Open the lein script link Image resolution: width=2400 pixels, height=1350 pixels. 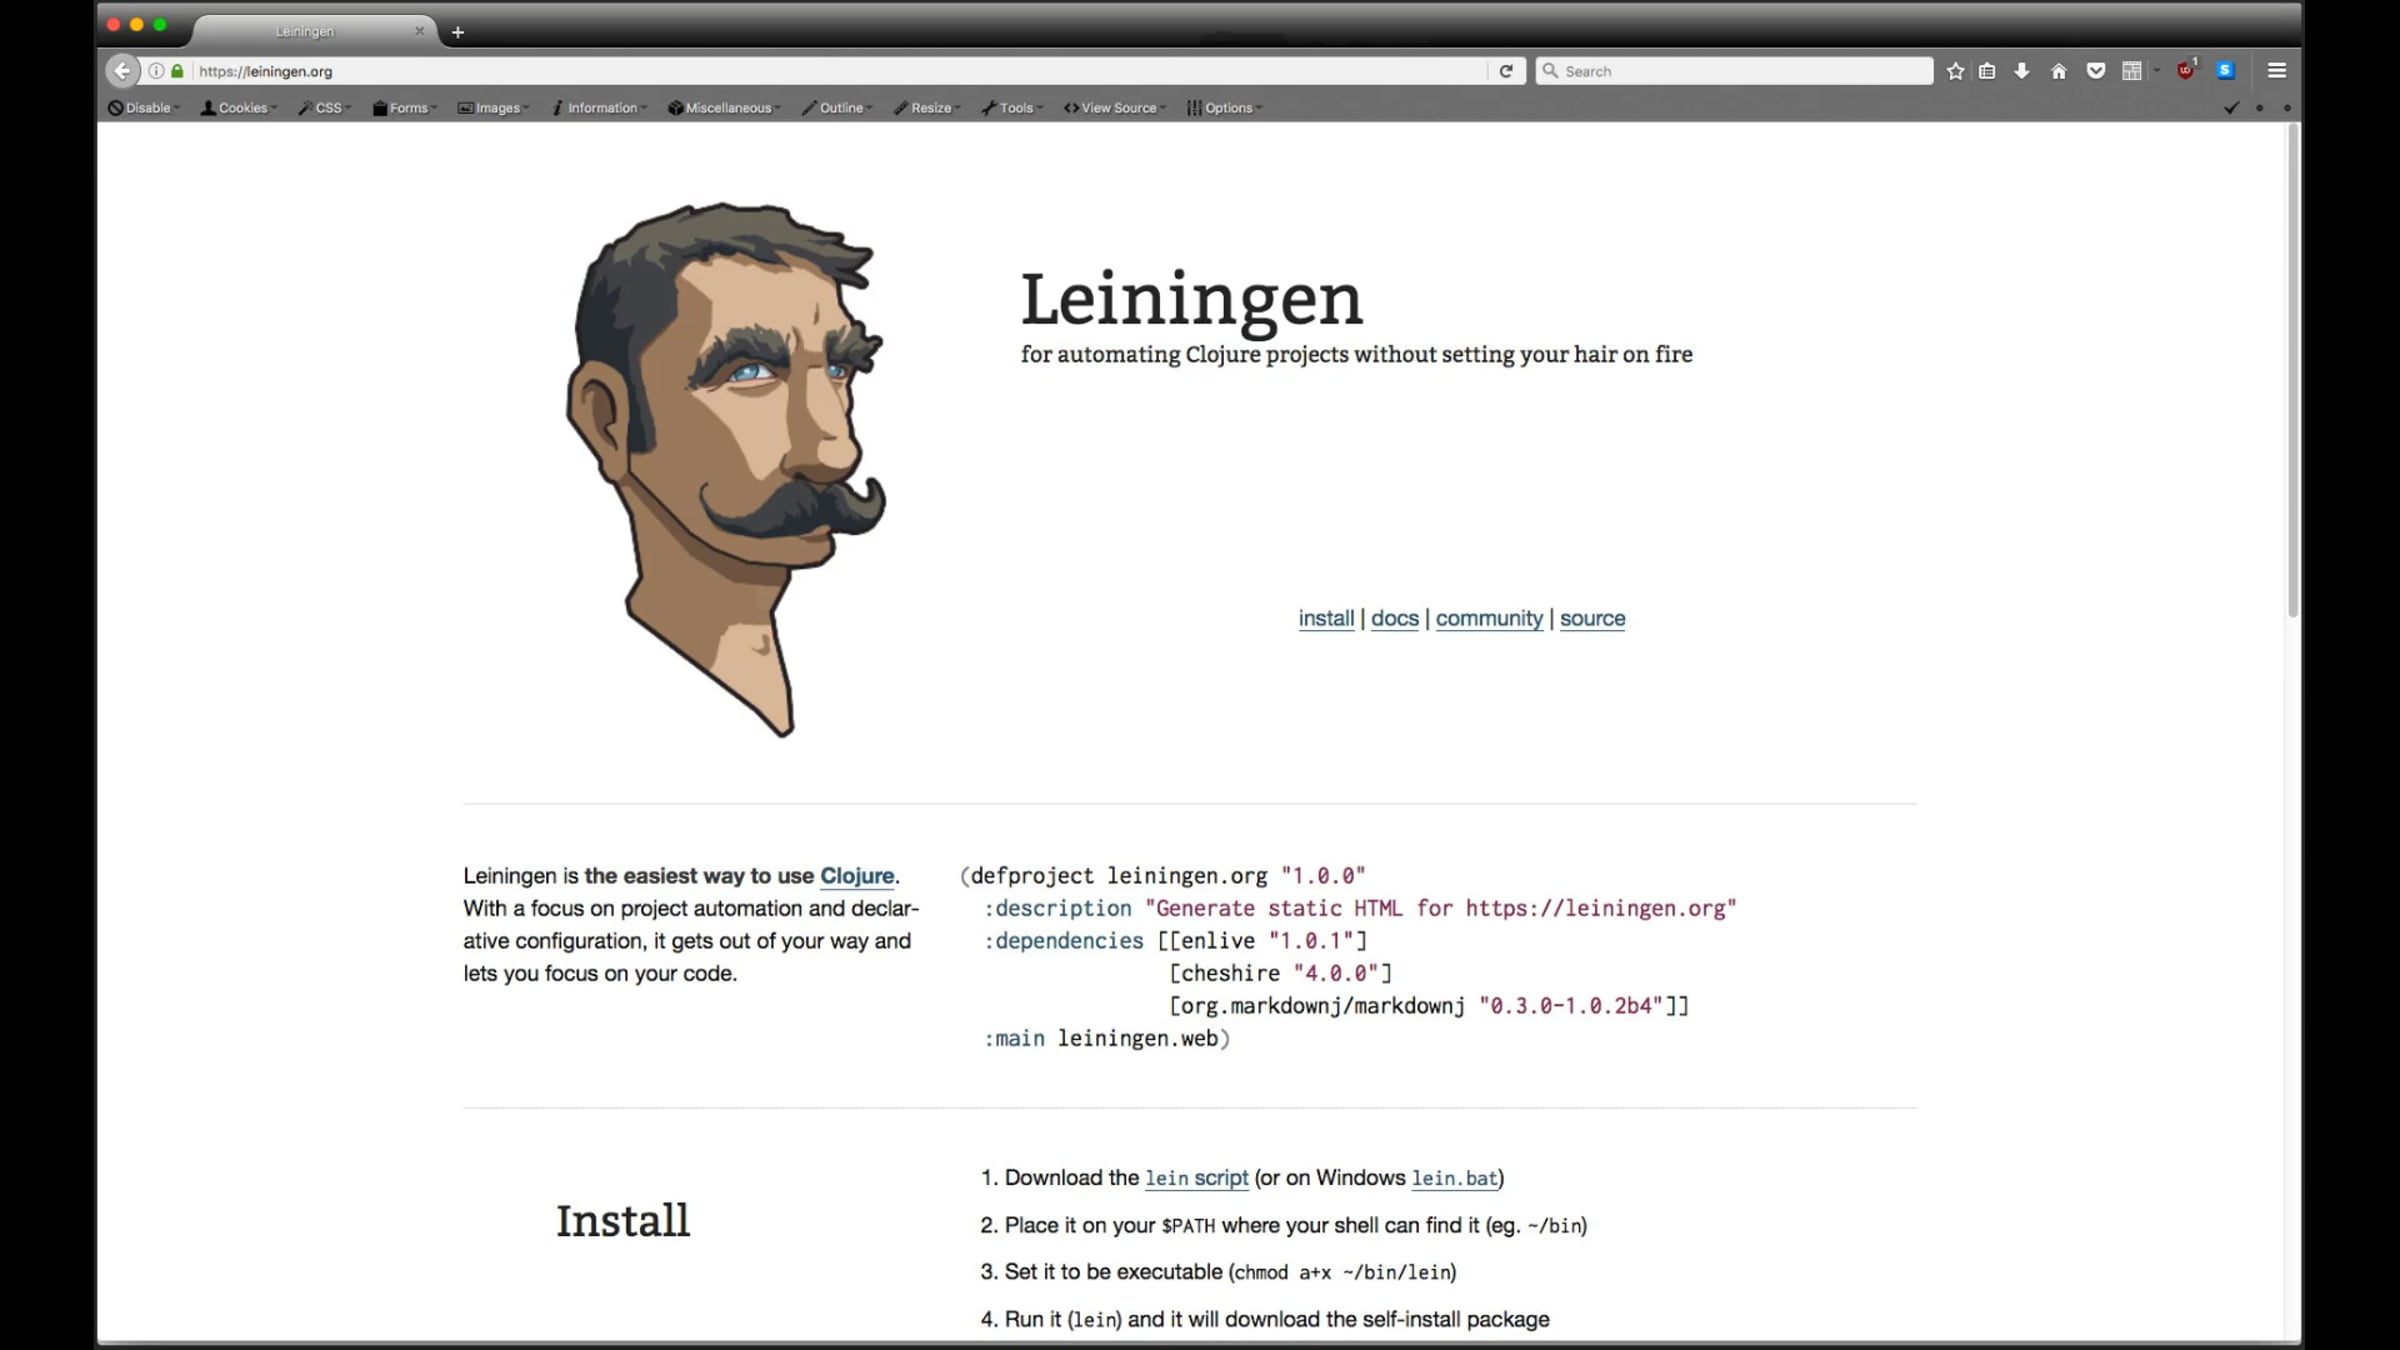tap(1196, 1178)
